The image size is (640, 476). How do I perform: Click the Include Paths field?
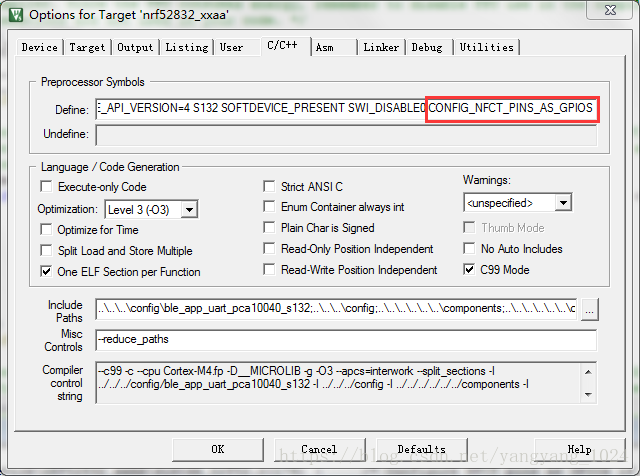pyautogui.click(x=336, y=309)
